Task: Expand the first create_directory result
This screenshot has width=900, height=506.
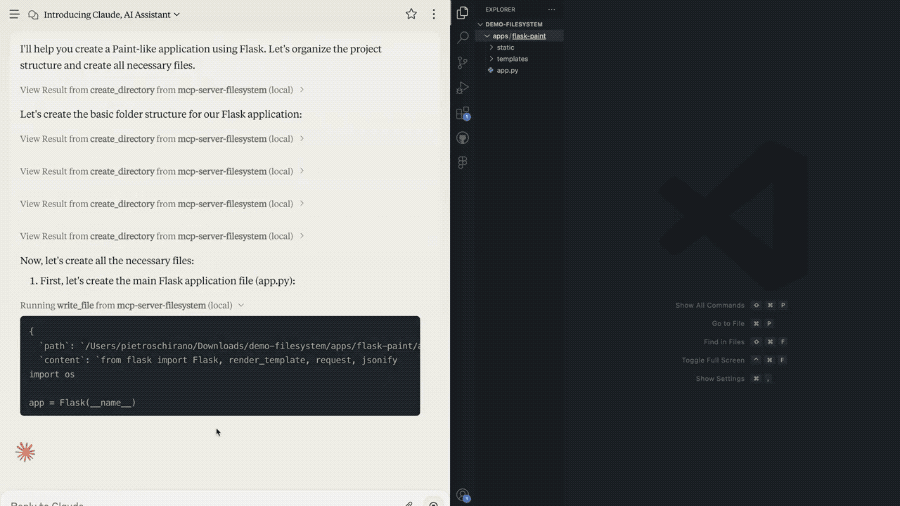Action: pyautogui.click(x=162, y=89)
